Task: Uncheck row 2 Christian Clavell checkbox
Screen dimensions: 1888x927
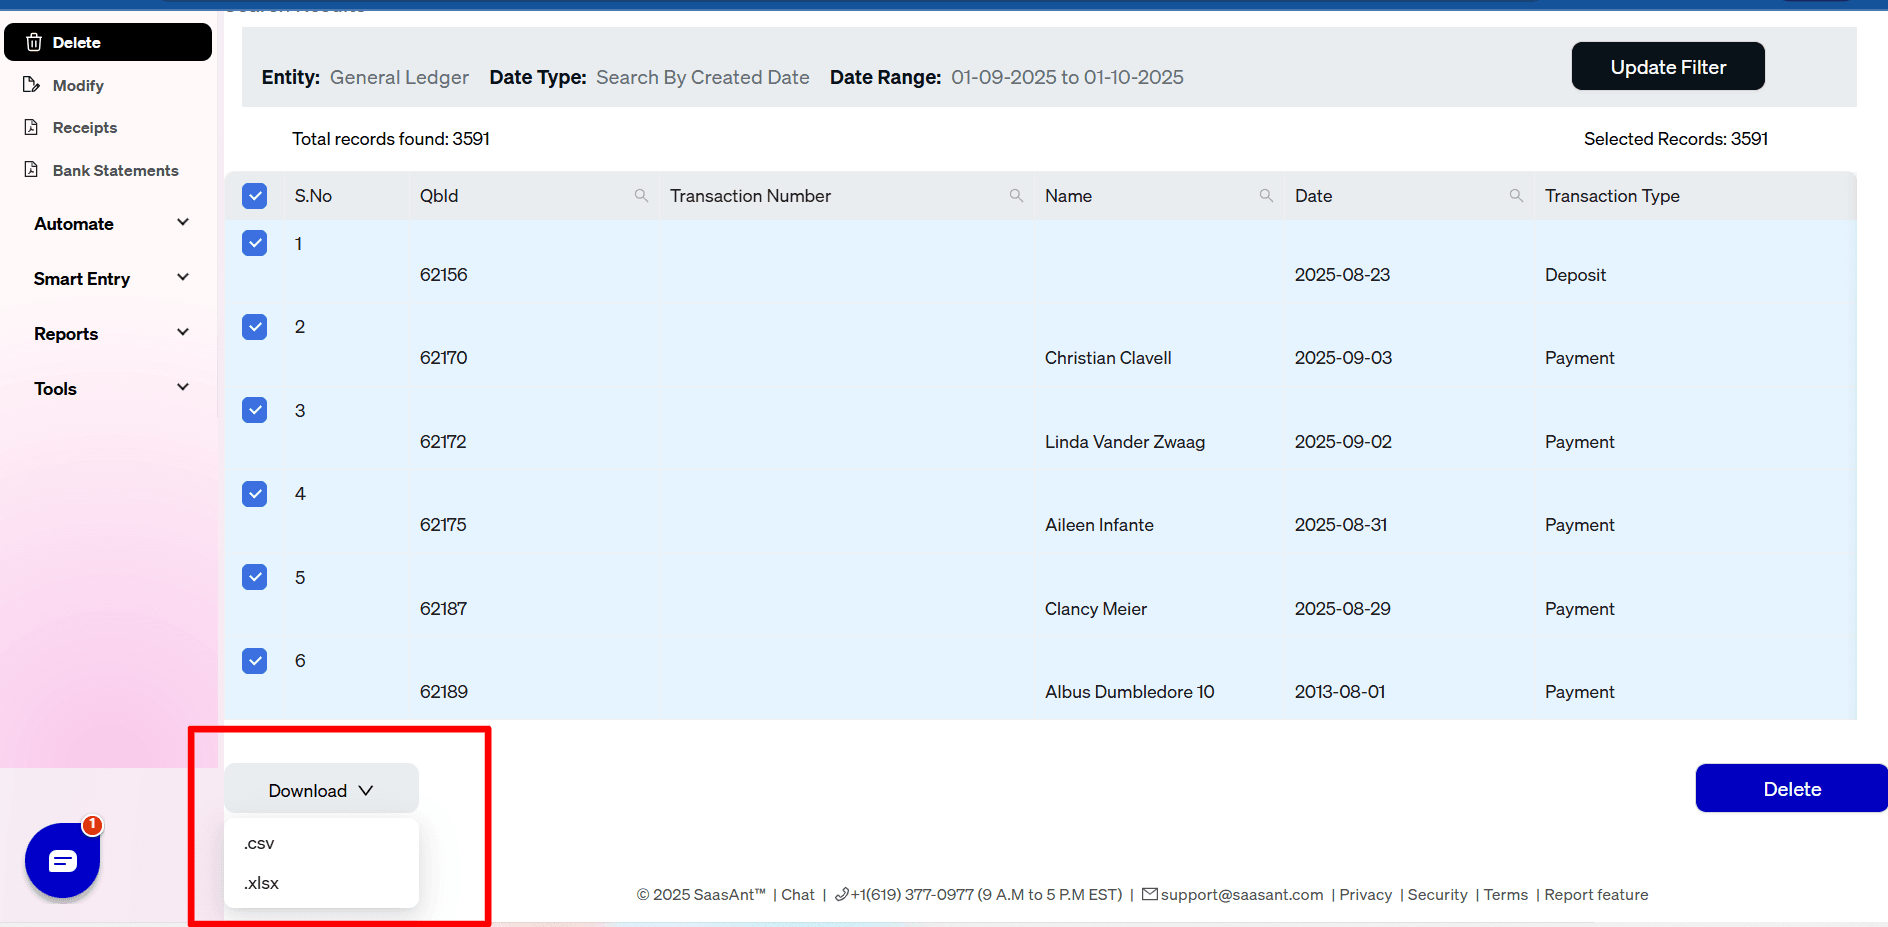Action: coord(255,327)
